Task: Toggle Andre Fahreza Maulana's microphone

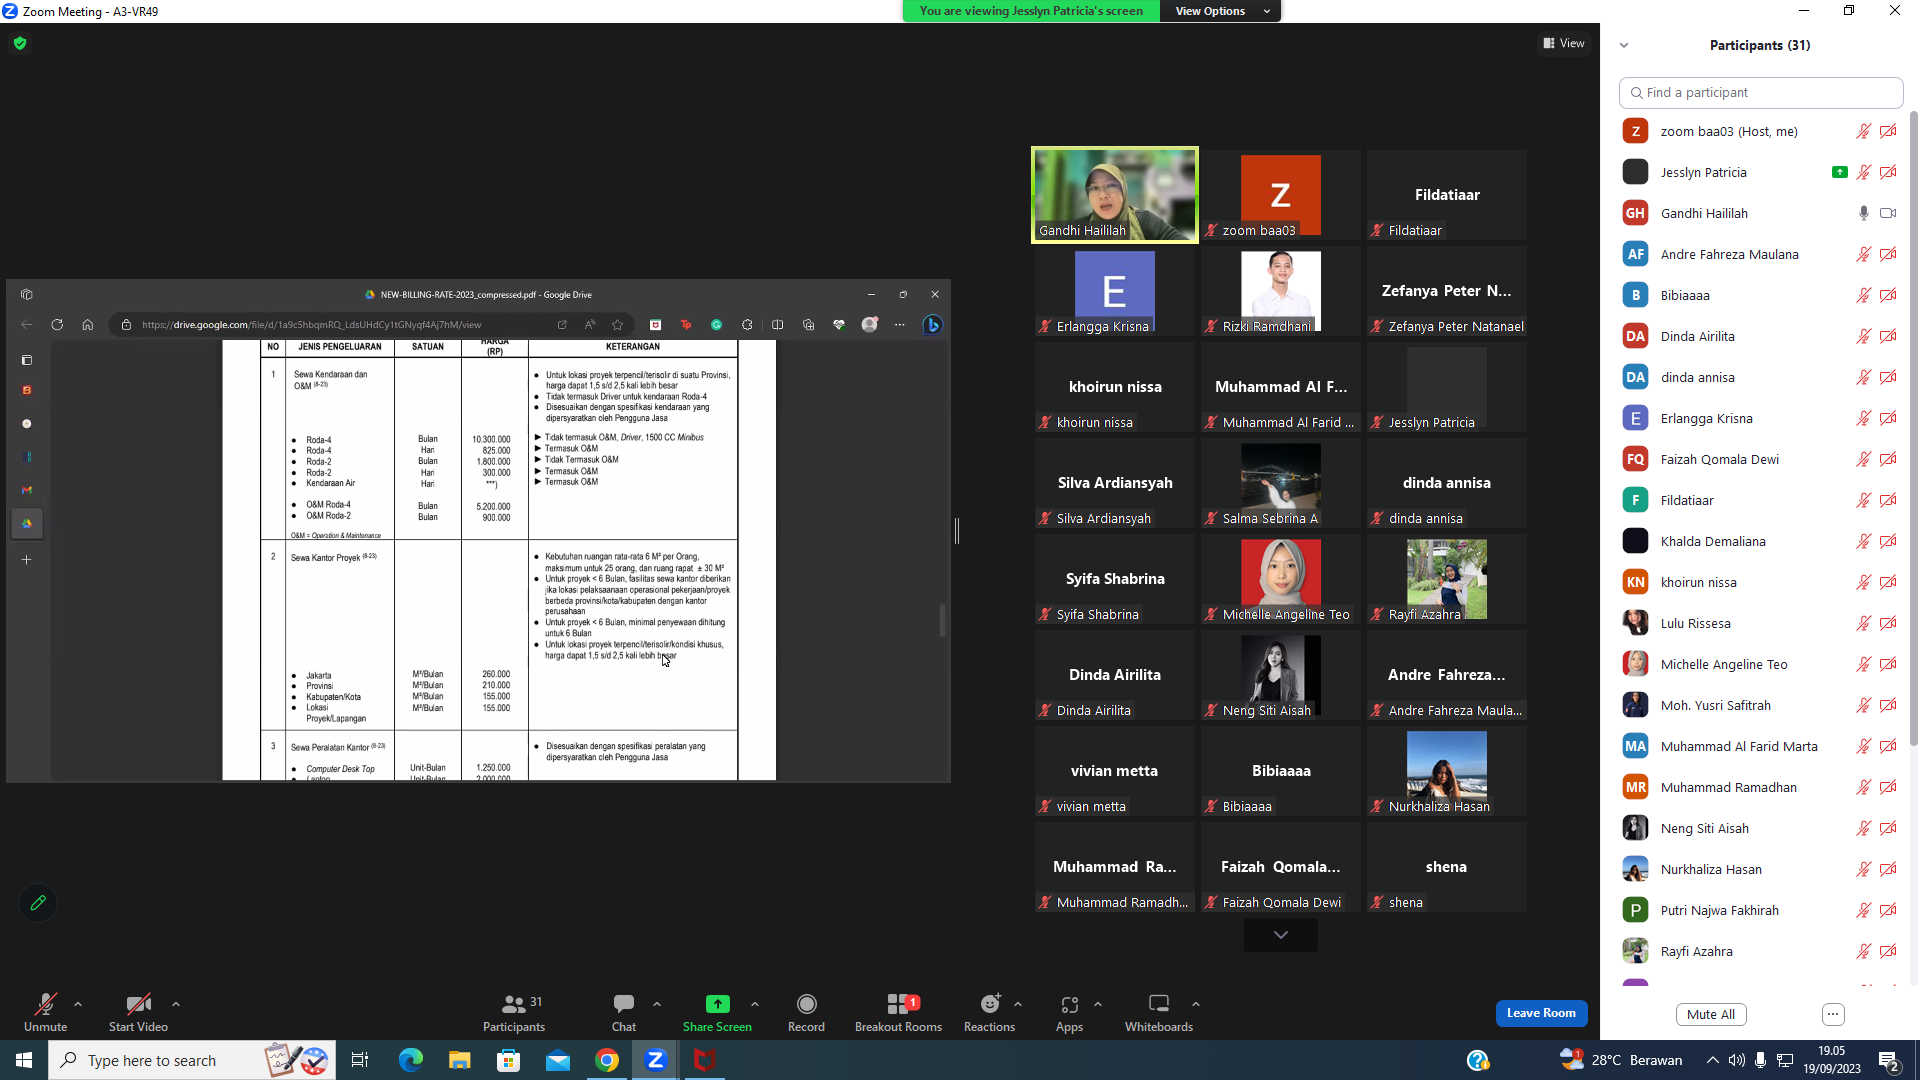Action: 1864,254
